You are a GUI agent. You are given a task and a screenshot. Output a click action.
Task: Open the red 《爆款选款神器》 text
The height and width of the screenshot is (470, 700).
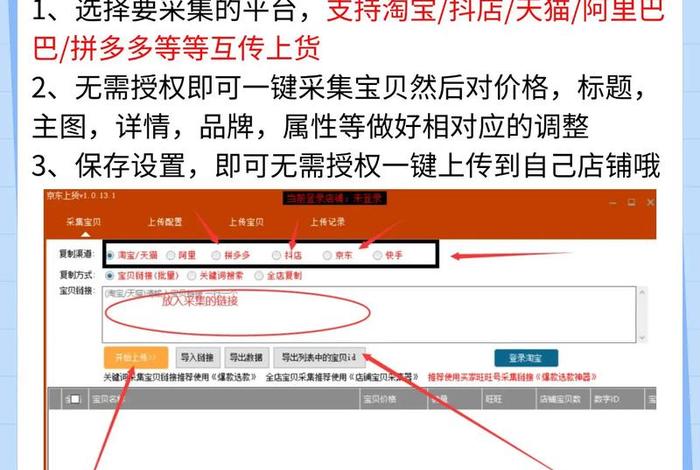tap(566, 378)
